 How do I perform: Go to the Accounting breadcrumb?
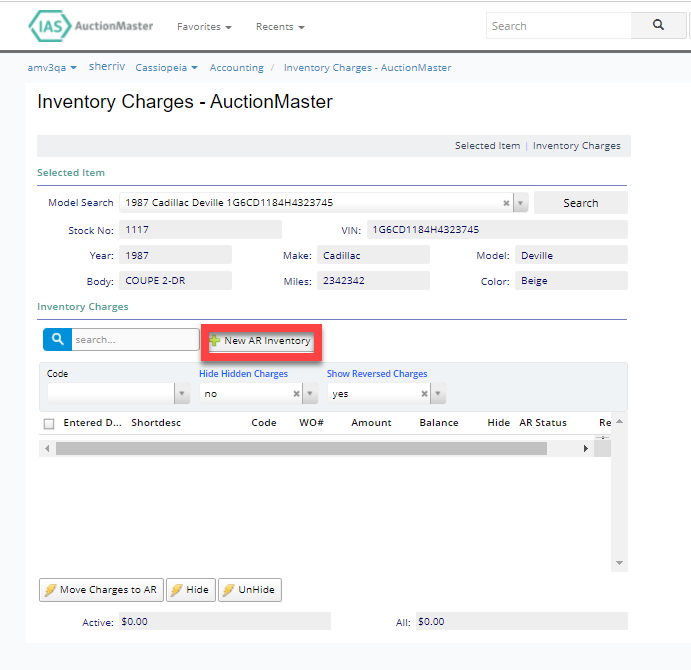coord(237,68)
